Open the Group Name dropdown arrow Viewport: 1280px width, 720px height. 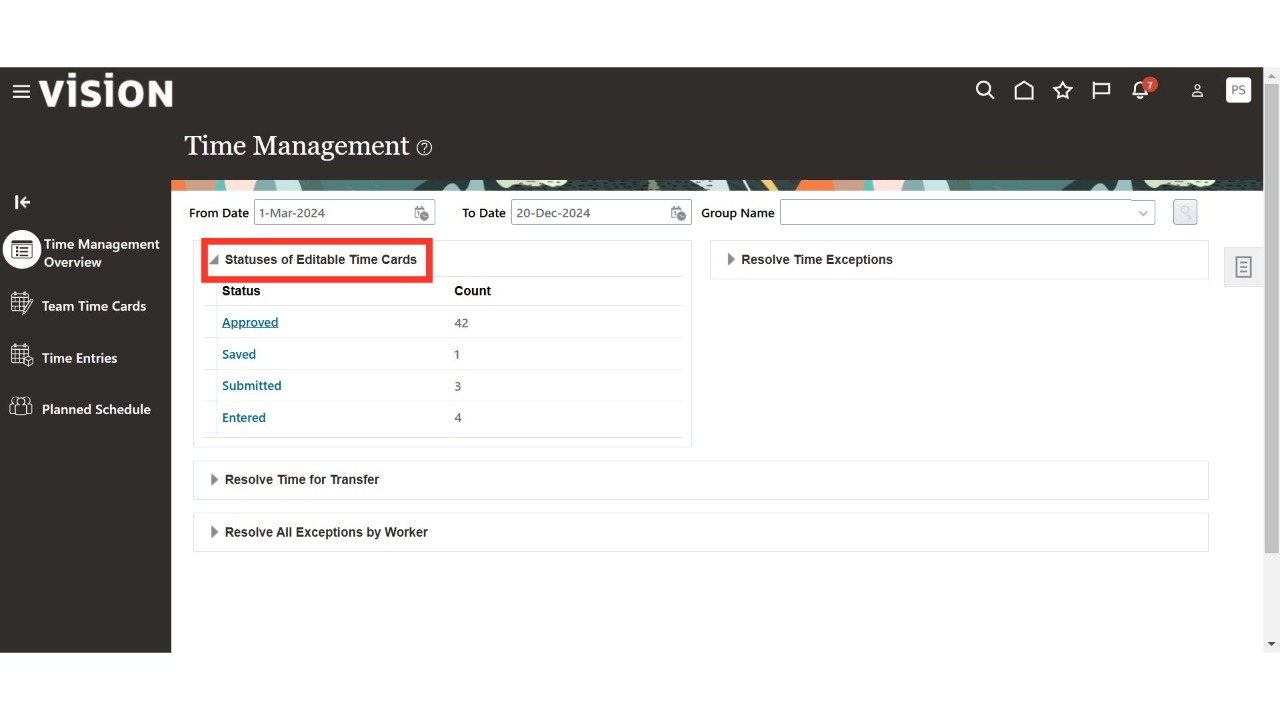1143,213
